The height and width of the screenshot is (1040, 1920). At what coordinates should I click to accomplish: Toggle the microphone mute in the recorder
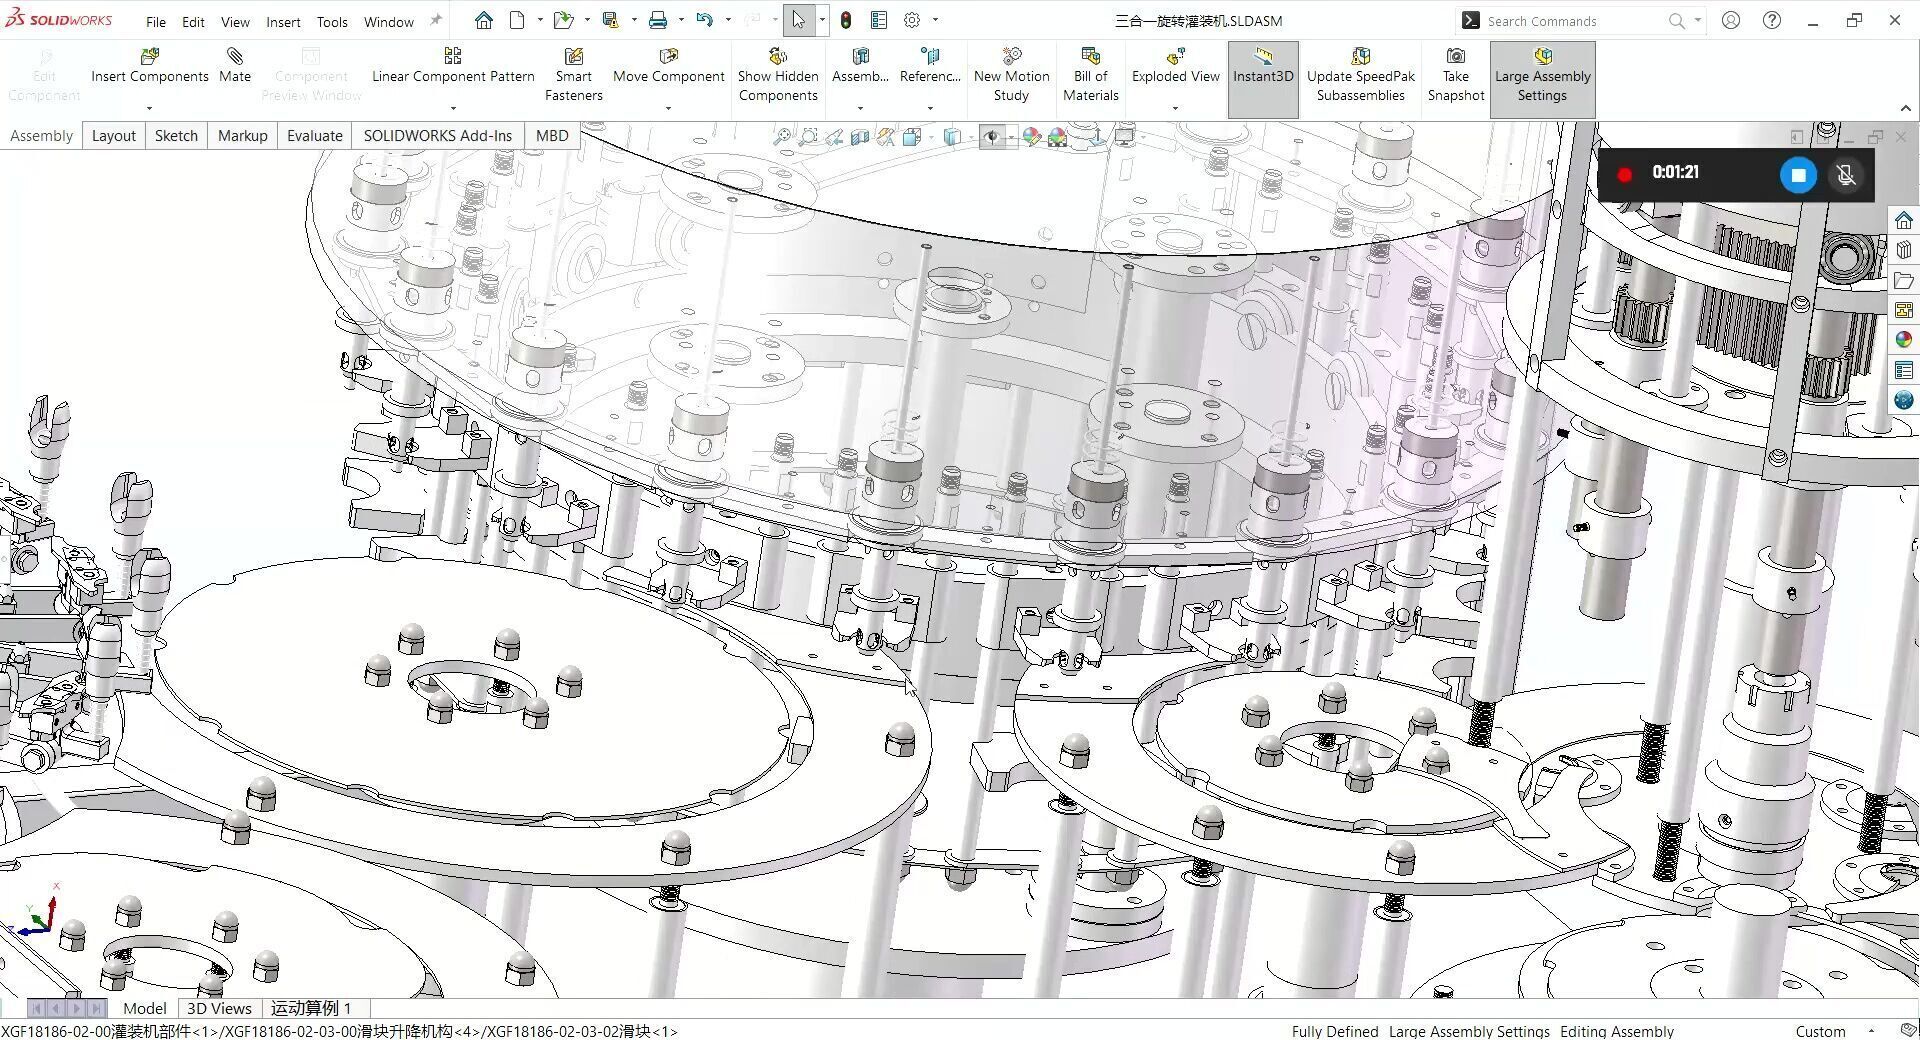point(1846,175)
